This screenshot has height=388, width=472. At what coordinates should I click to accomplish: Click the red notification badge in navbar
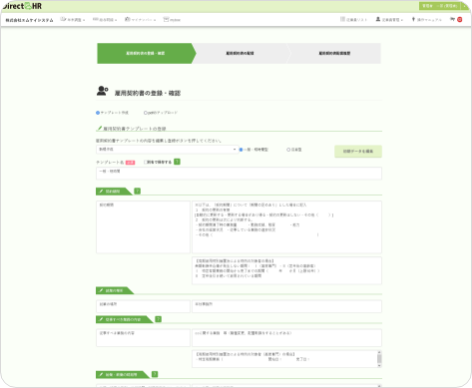[460, 20]
